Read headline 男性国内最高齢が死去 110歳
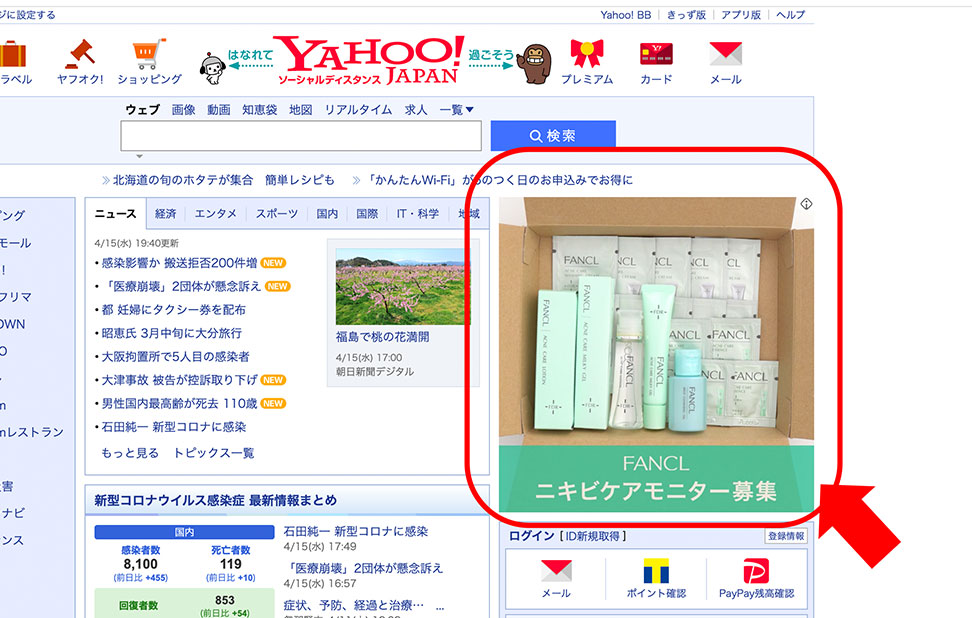972x618 pixels. [179, 404]
